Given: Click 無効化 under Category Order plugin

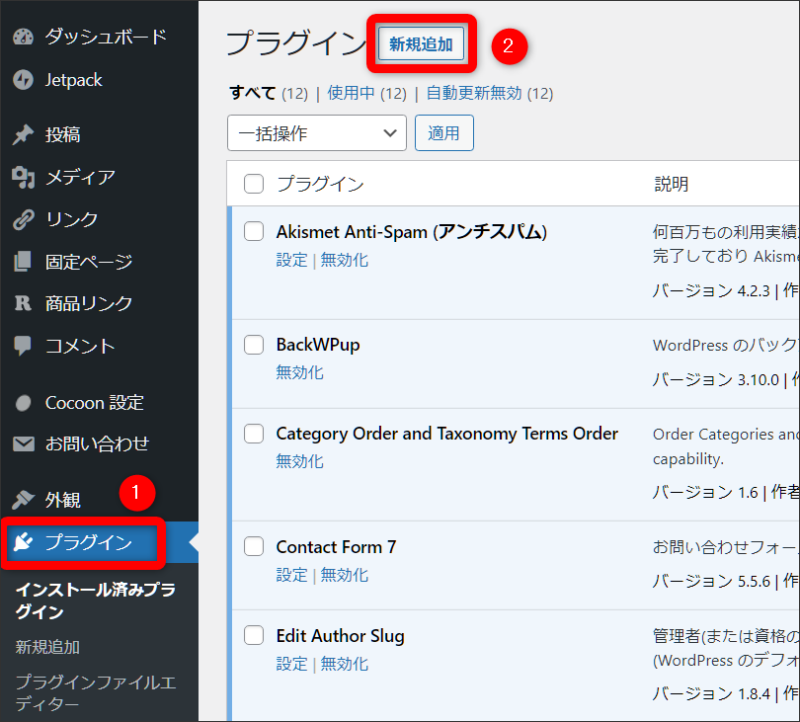Looking at the screenshot, I should [x=299, y=461].
